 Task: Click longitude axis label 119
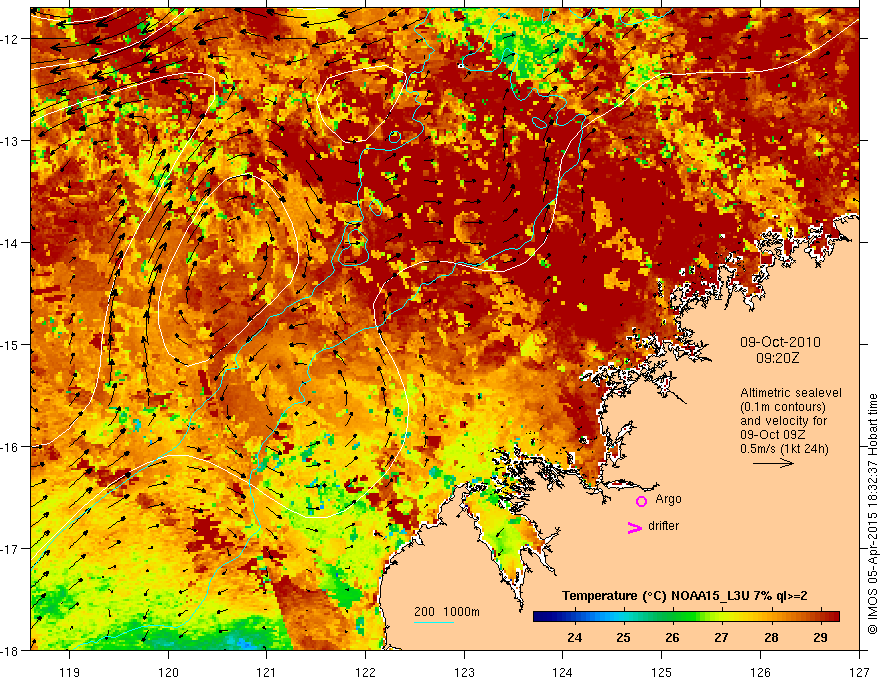[x=69, y=672]
